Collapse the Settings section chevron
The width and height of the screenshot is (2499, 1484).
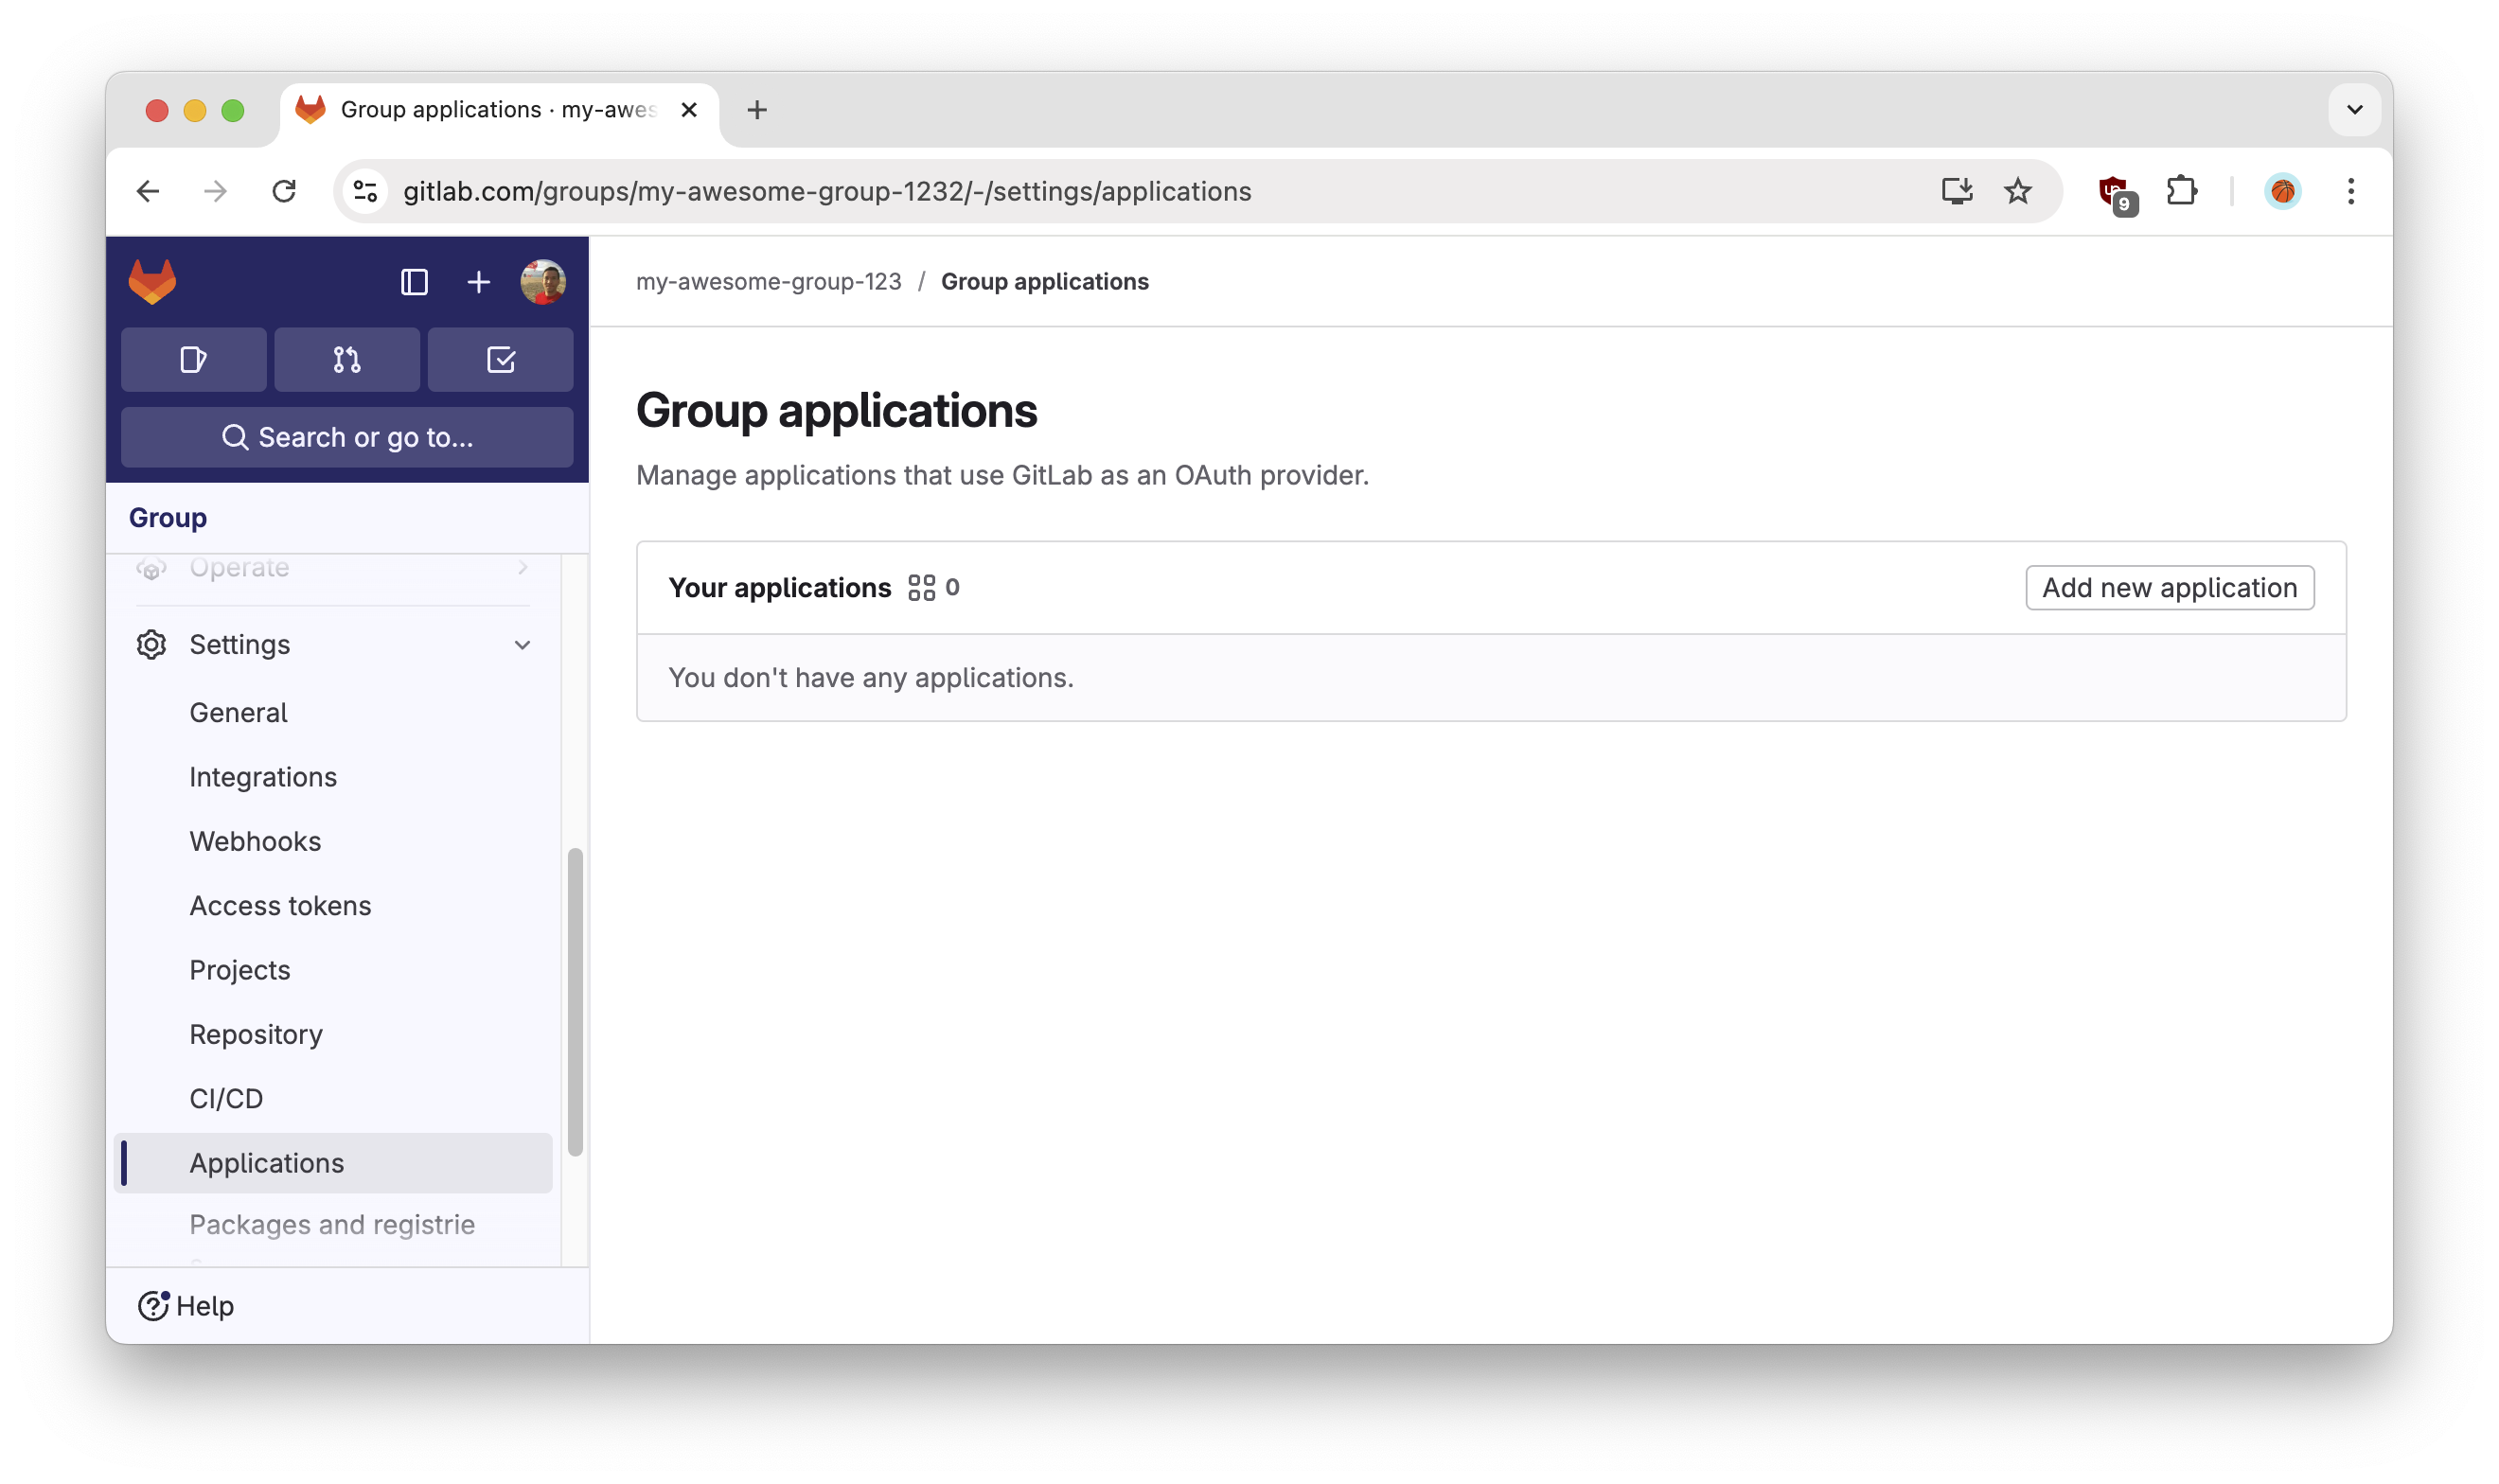coord(522,645)
